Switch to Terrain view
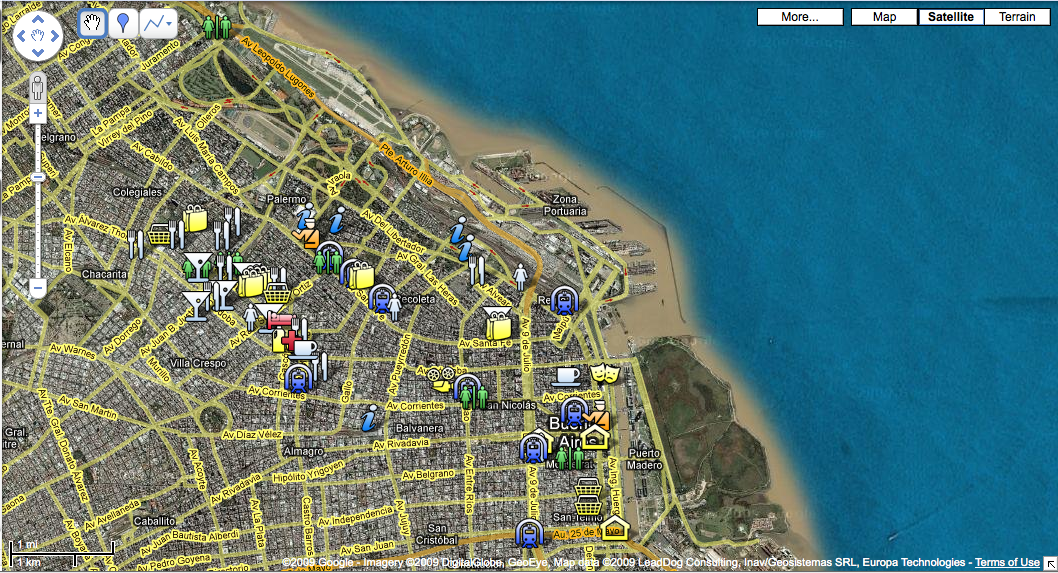The width and height of the screenshot is (1058, 573). point(1017,17)
